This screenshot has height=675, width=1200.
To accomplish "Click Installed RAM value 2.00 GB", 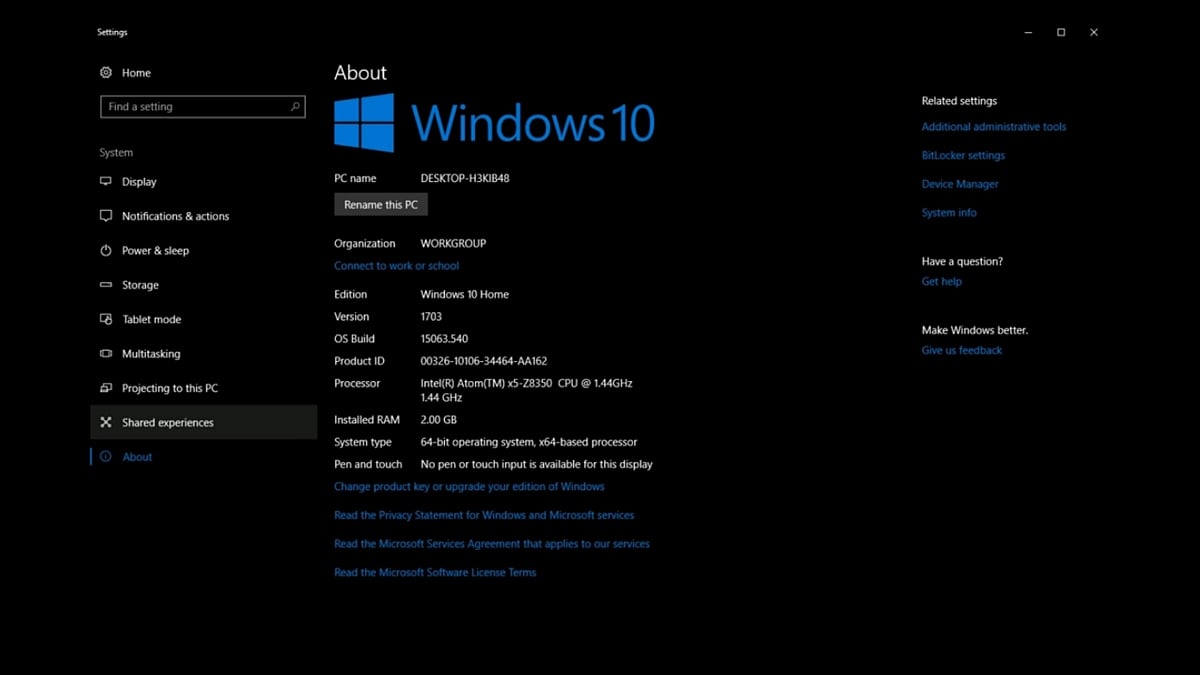I will pyautogui.click(x=439, y=420).
